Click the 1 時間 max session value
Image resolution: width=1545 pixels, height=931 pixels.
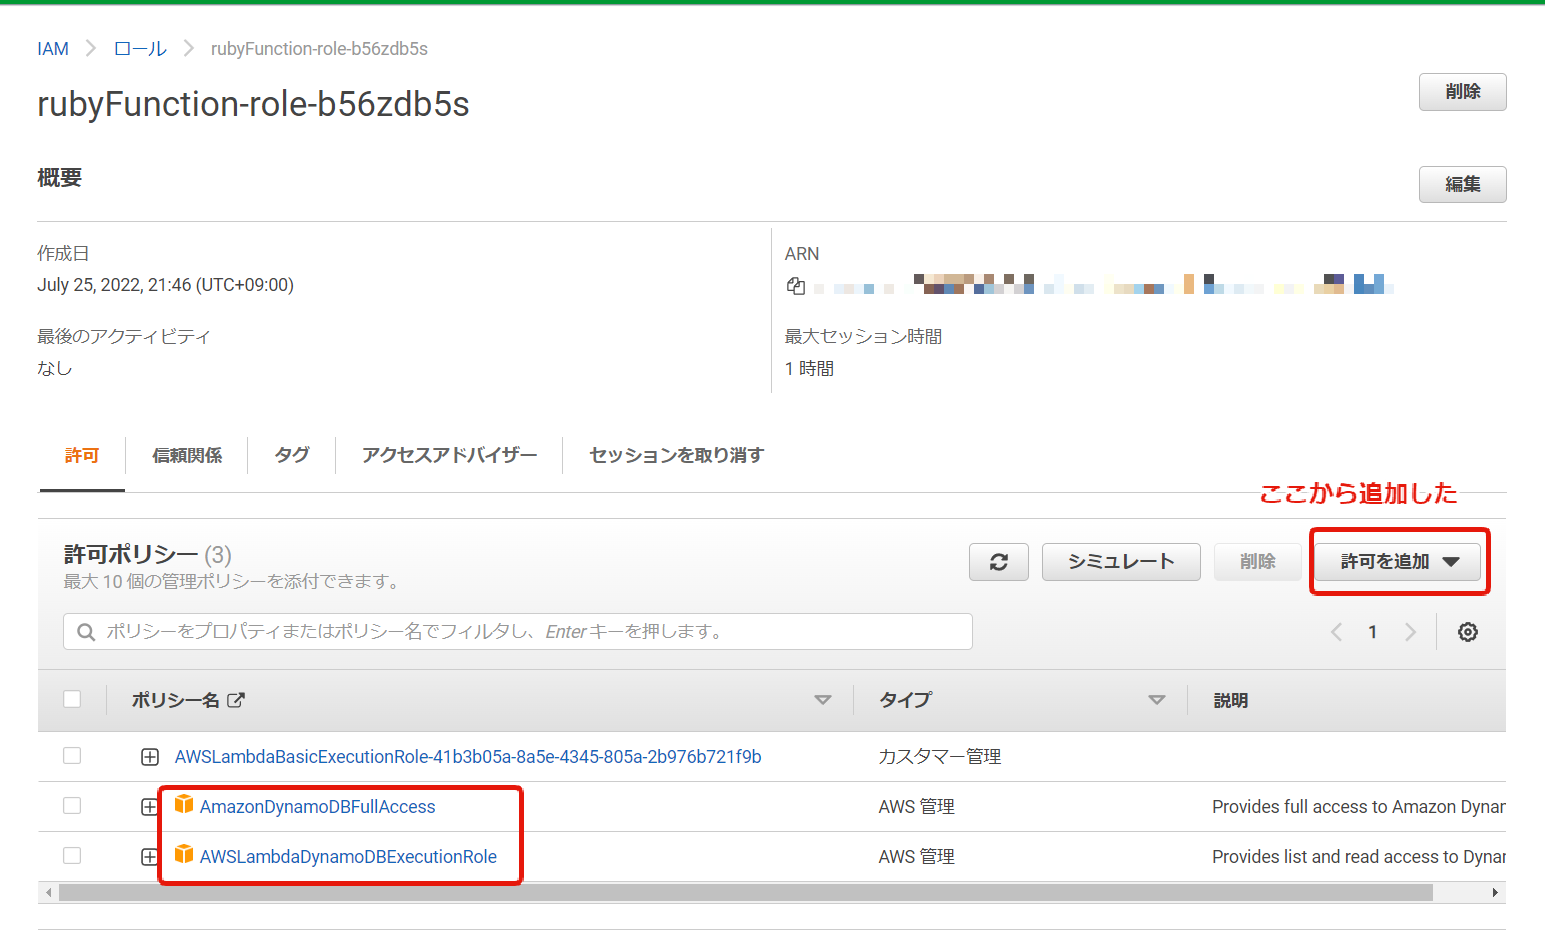pos(810,369)
